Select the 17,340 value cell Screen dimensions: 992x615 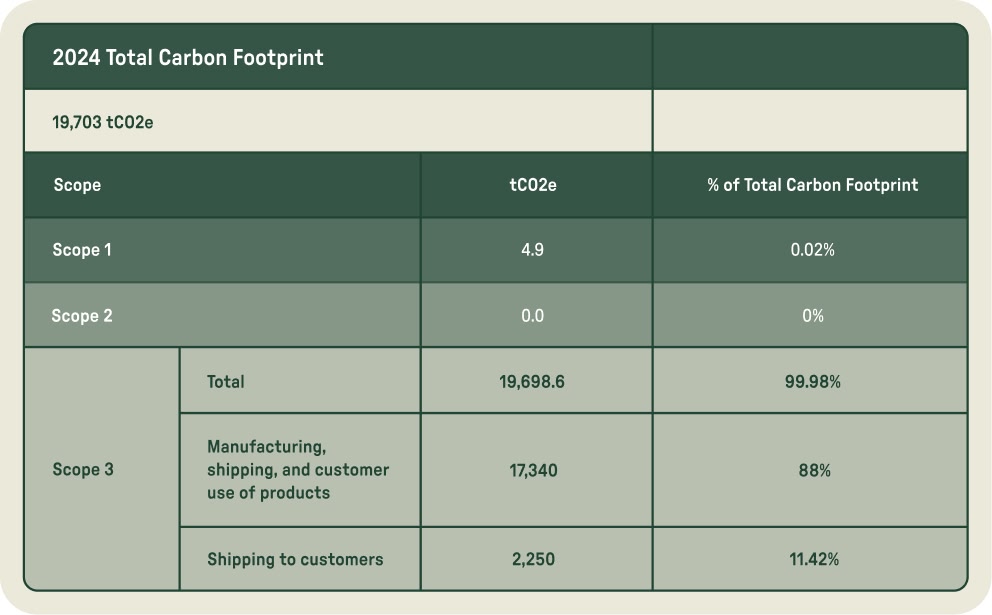click(x=533, y=470)
